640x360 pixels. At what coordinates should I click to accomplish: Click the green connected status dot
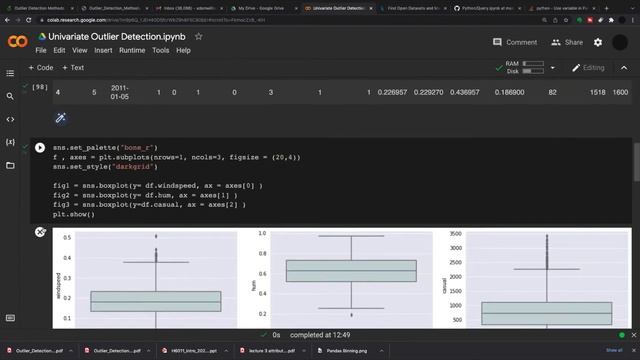coord(622,335)
